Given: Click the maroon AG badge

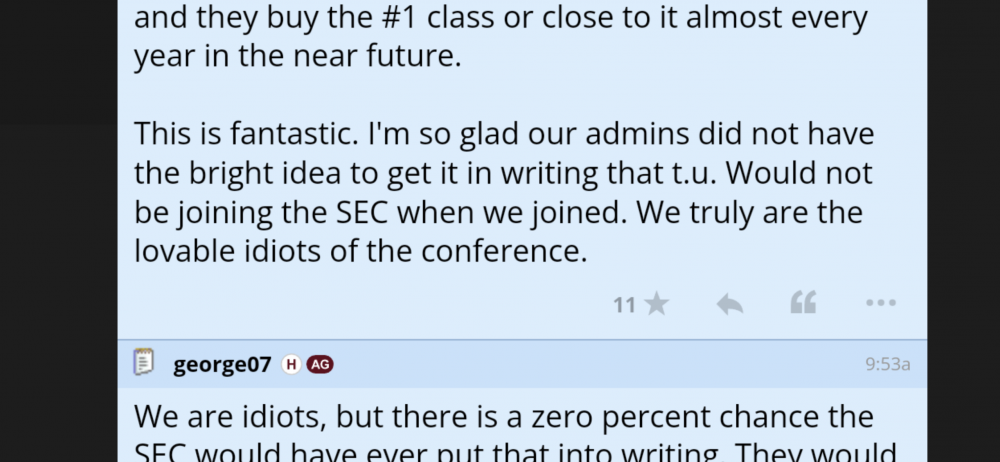Looking at the screenshot, I should click(320, 365).
